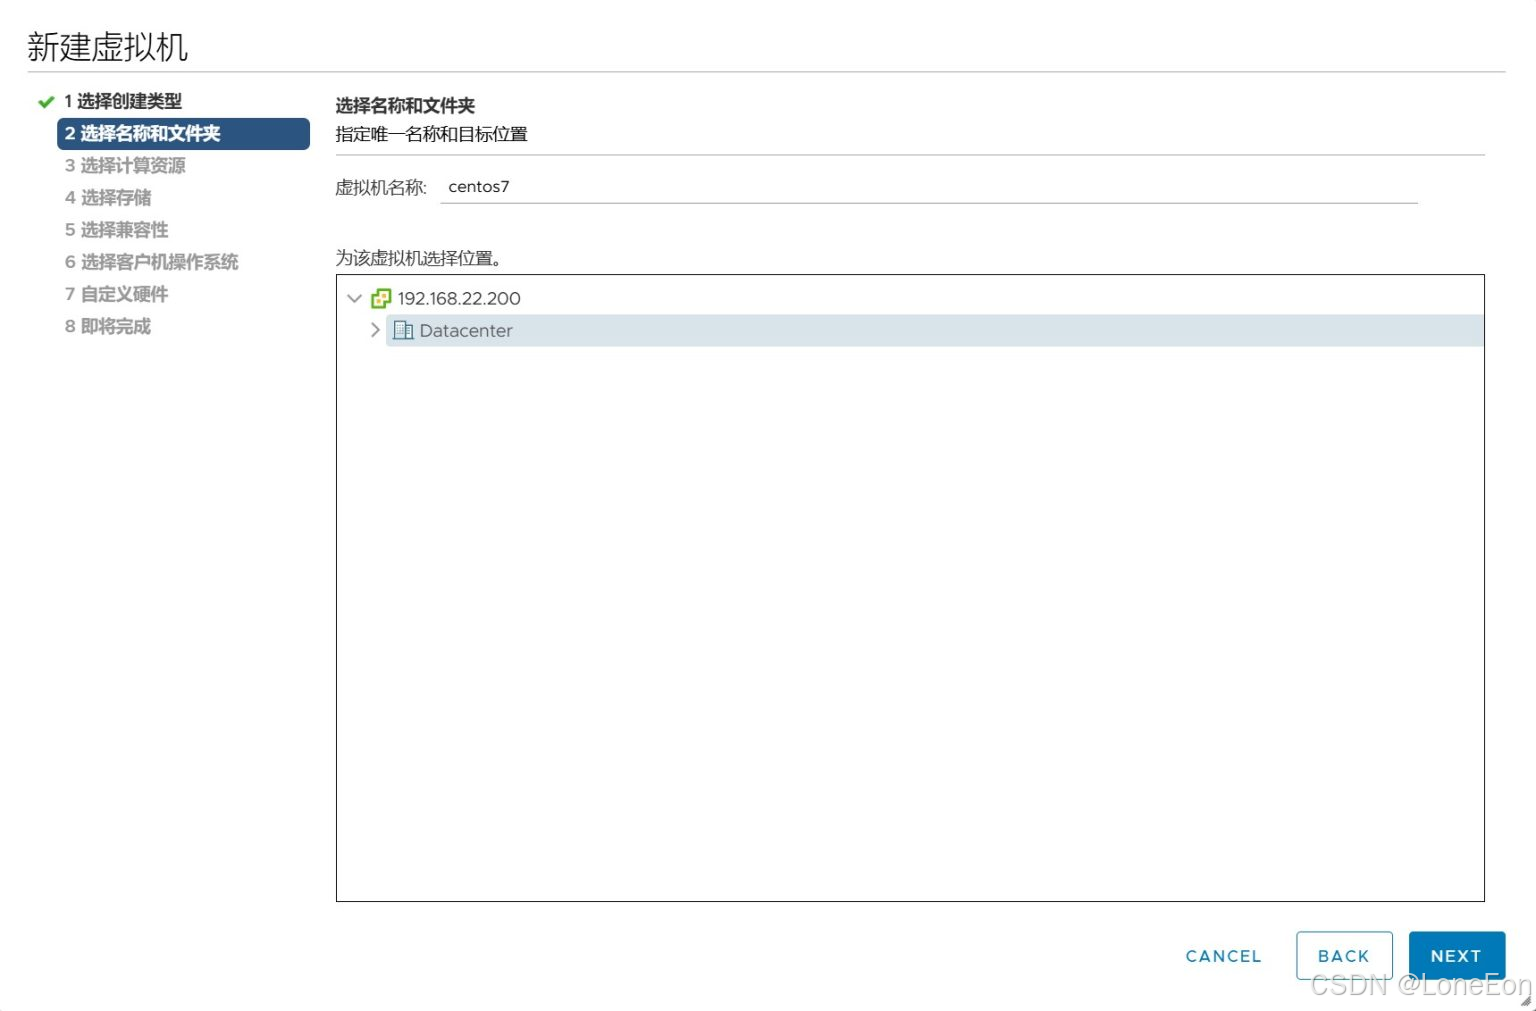Screen dimensions: 1536x1011
Task: Open step 8 即将完成
Action: coord(107,326)
